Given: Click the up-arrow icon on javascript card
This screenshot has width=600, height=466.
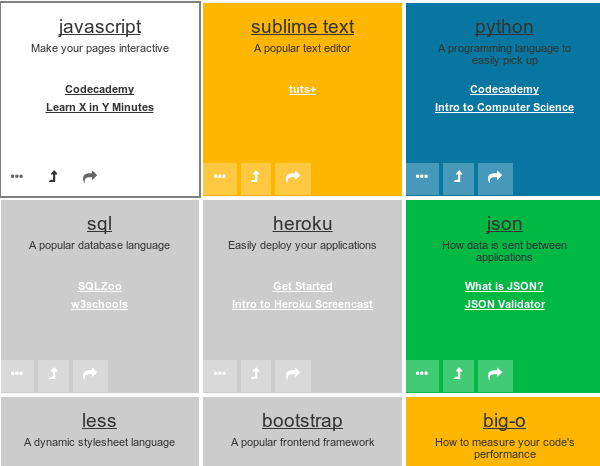Looking at the screenshot, I should [54, 176].
